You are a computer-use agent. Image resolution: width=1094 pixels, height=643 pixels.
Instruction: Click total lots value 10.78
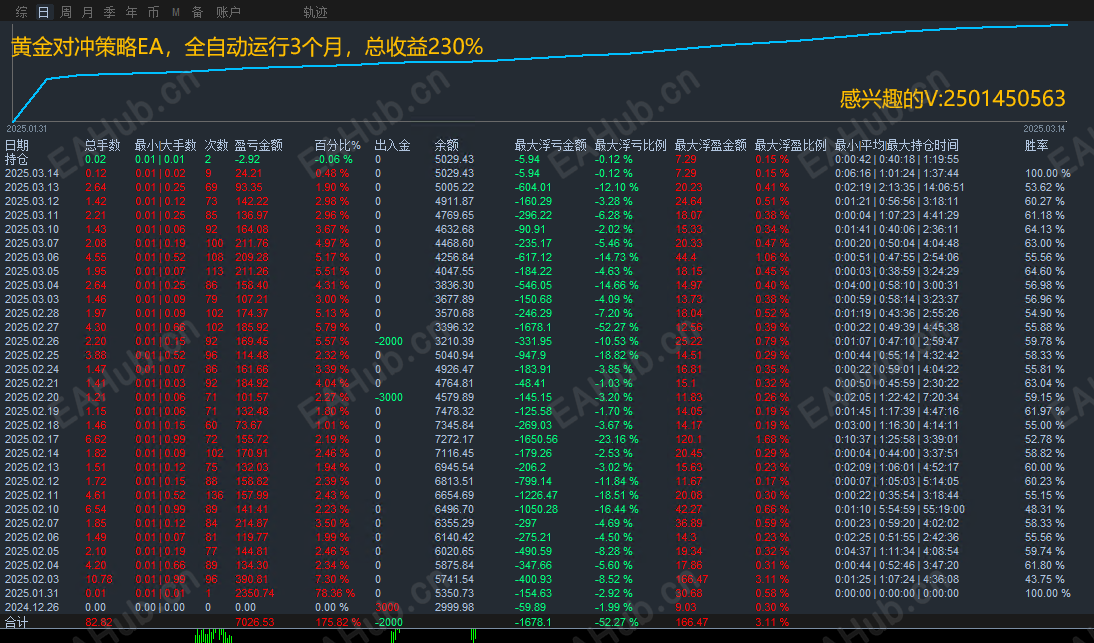point(99,579)
